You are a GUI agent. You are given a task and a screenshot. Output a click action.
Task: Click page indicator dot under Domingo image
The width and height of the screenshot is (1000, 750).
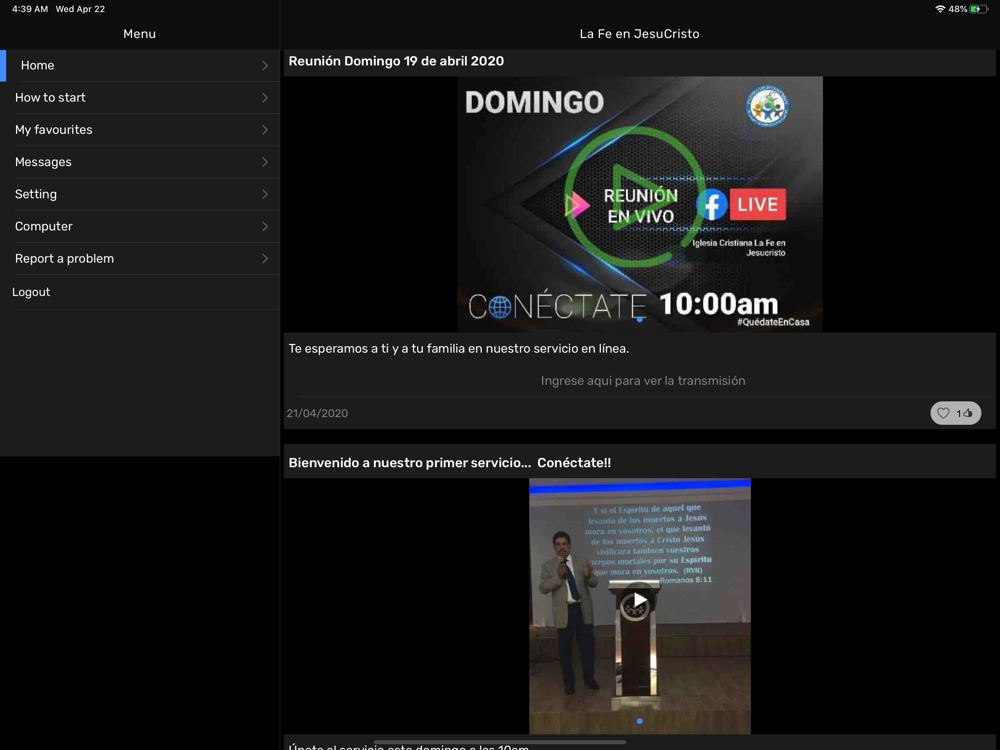click(640, 320)
